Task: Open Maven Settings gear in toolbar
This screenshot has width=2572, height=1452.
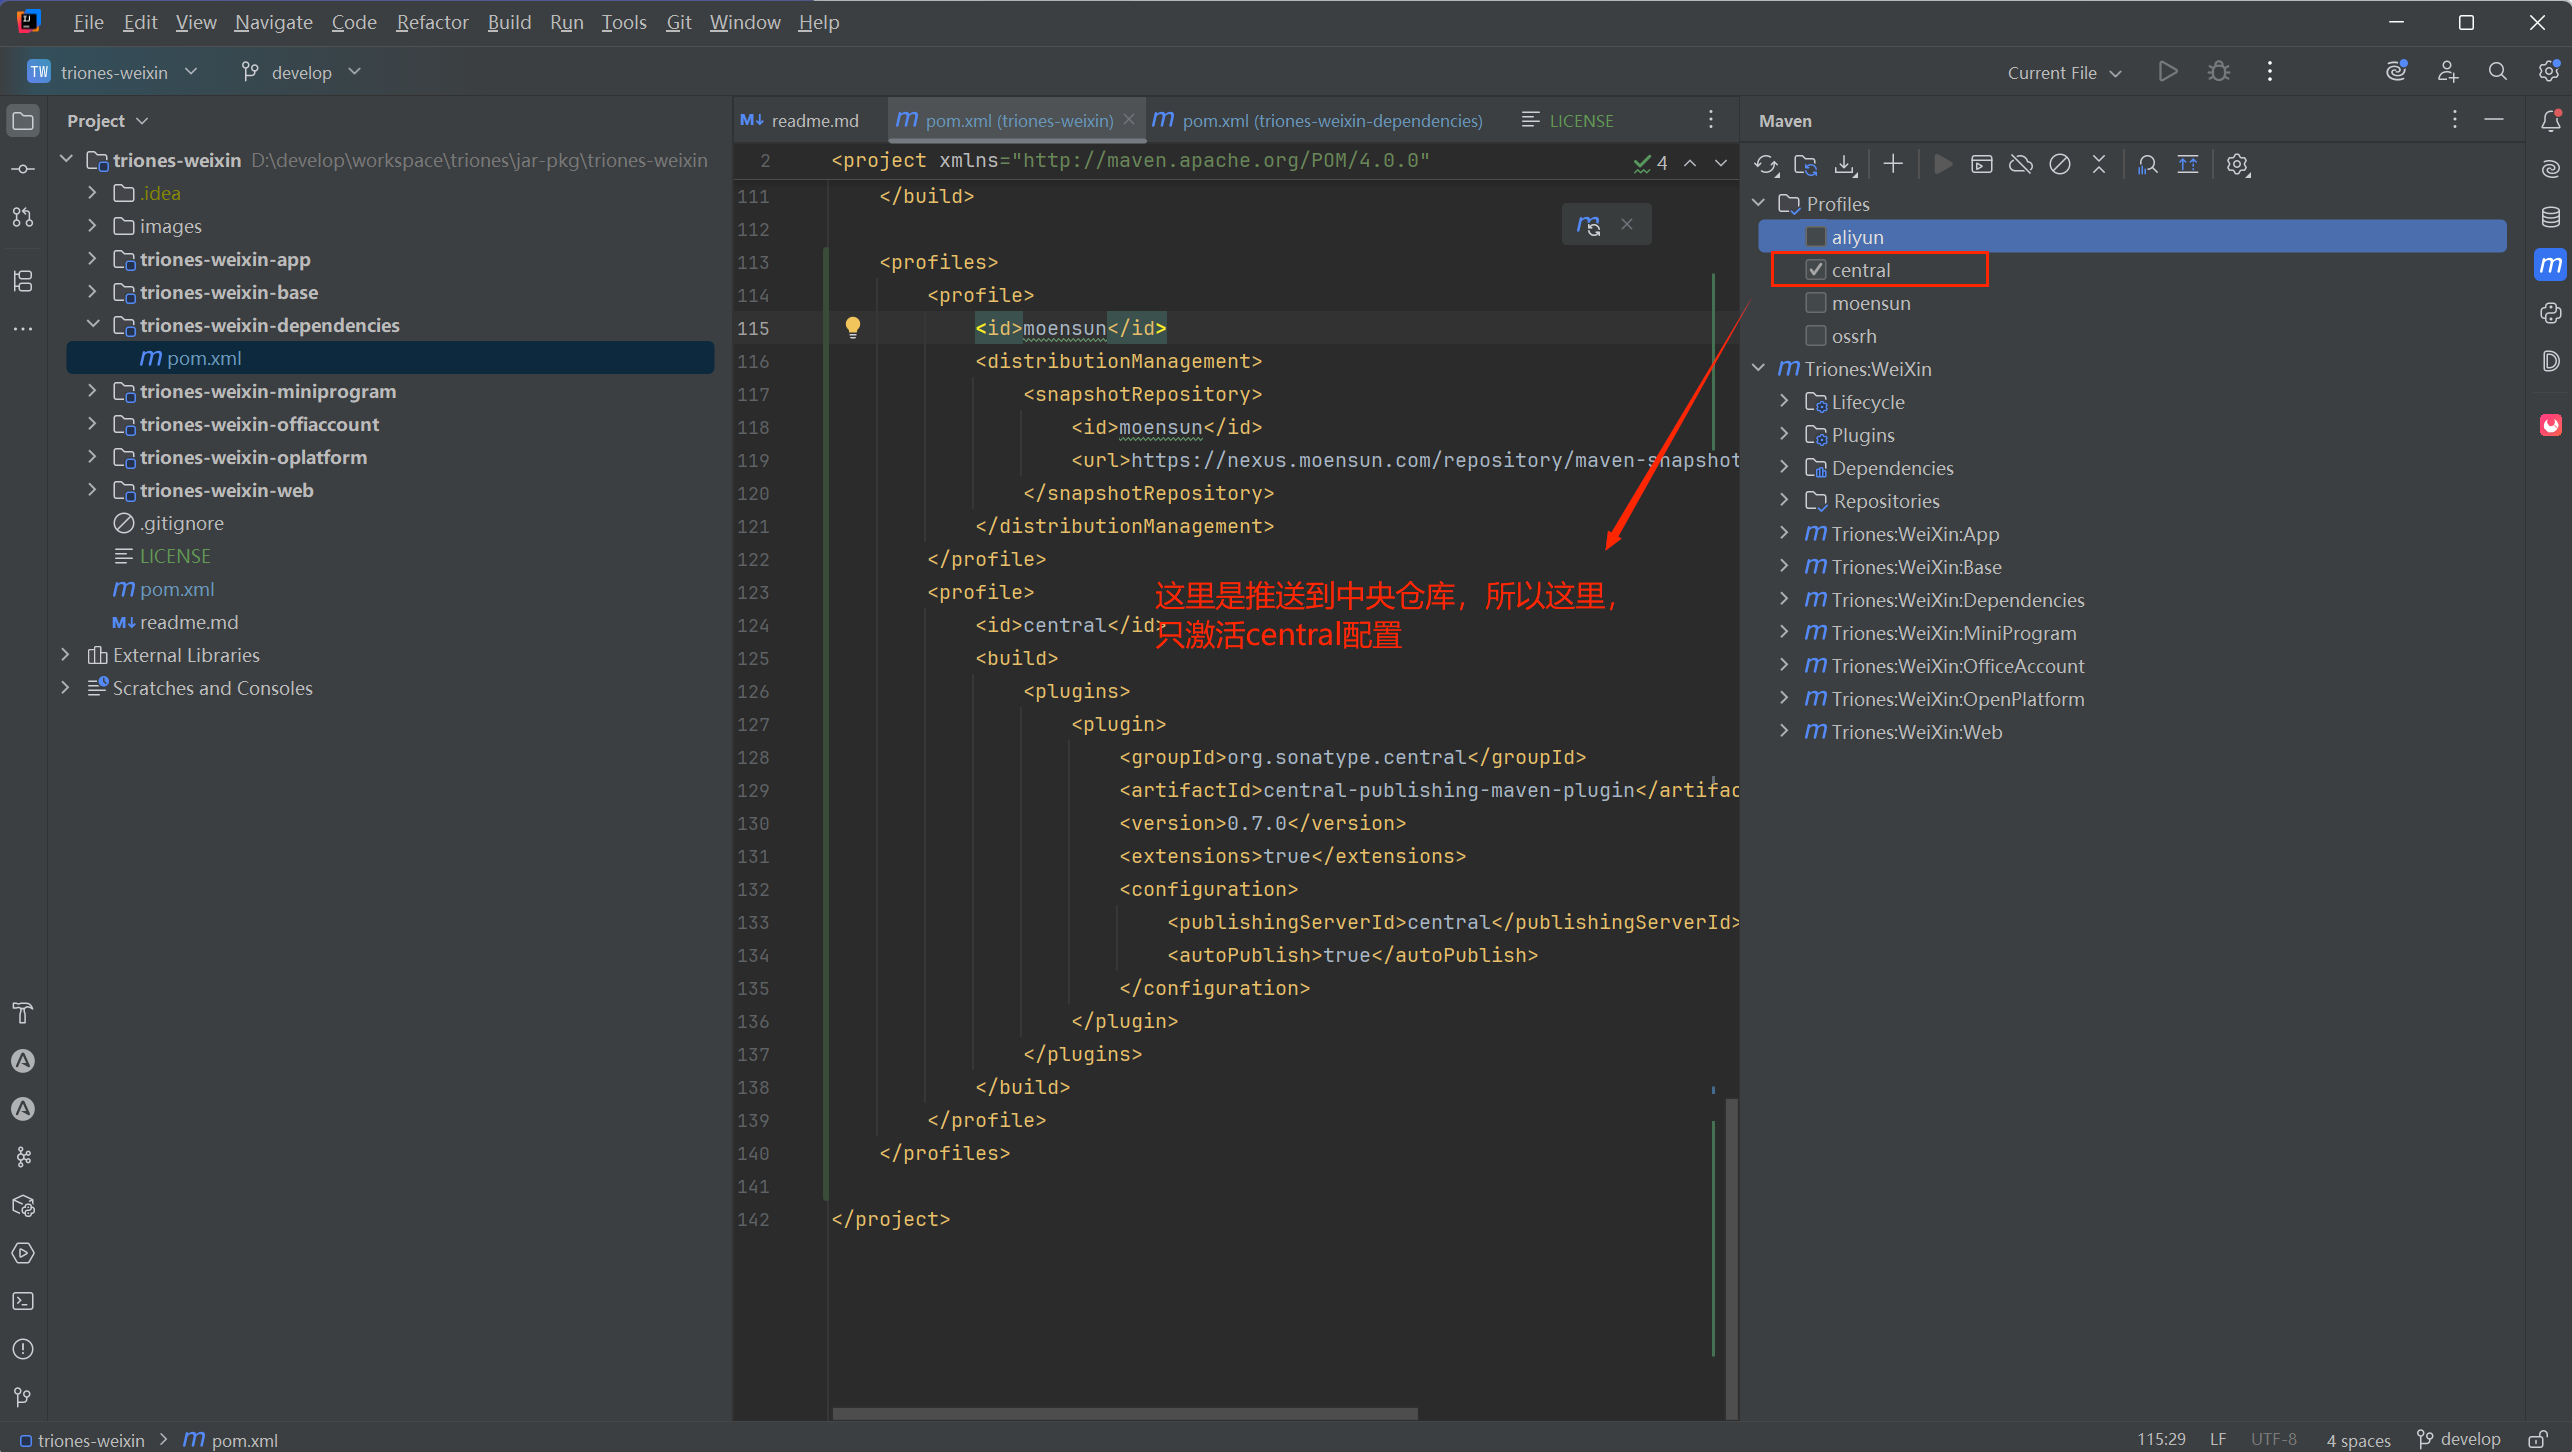Action: pyautogui.click(x=2238, y=165)
